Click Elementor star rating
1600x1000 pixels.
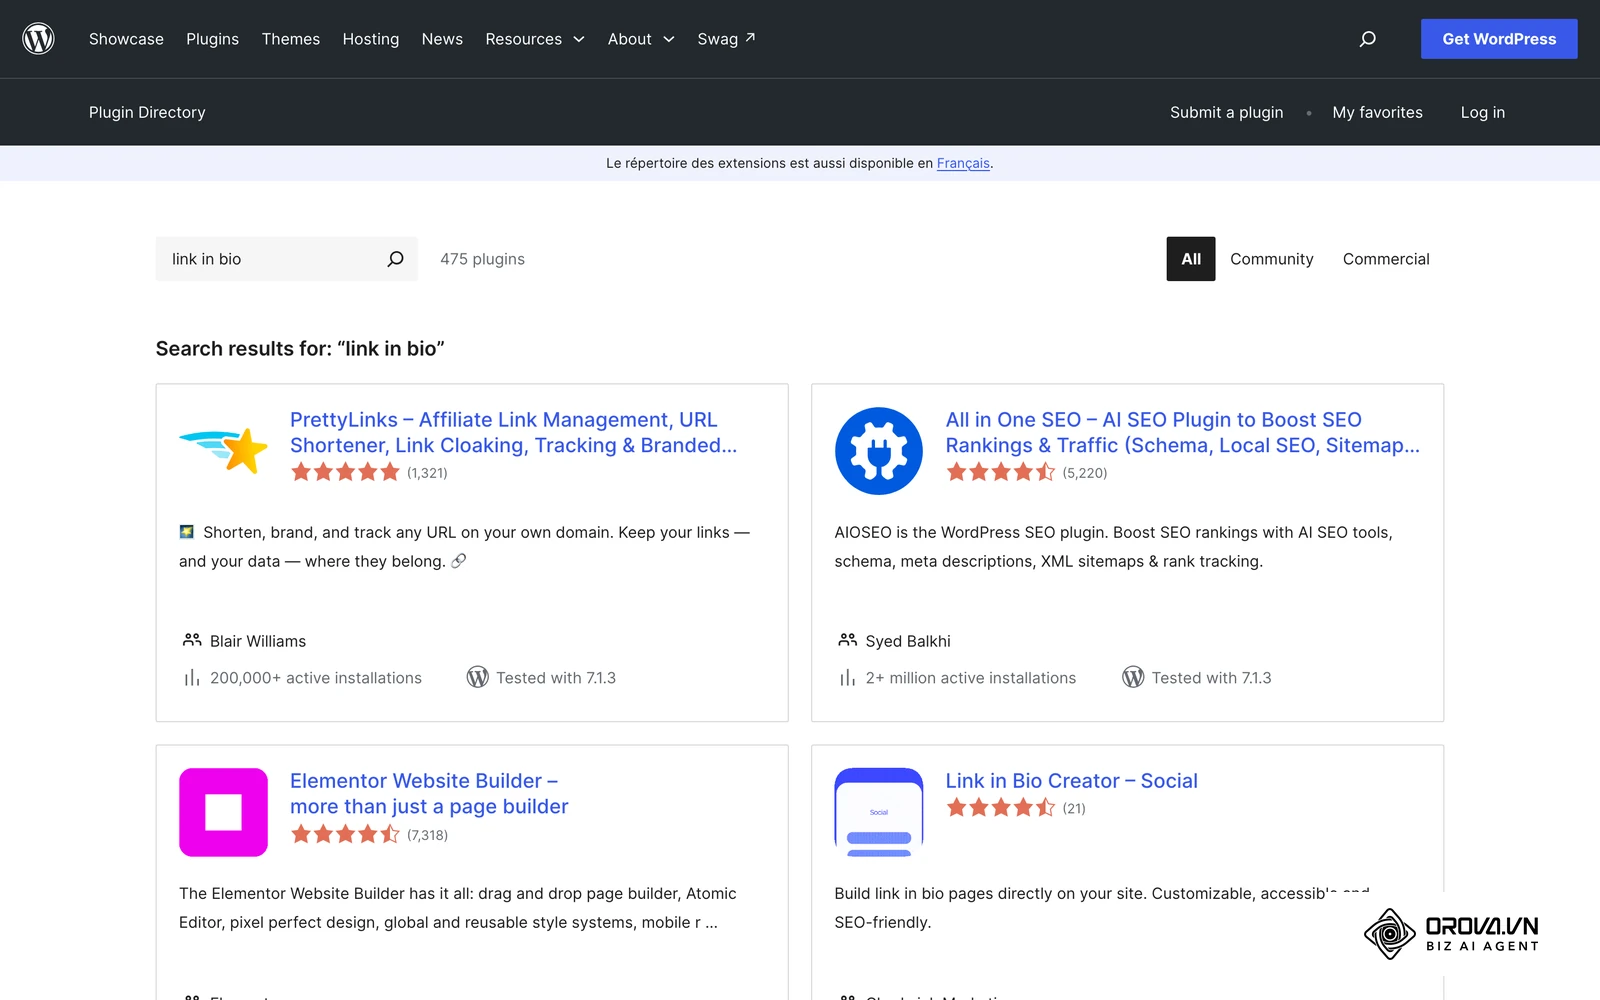345,834
